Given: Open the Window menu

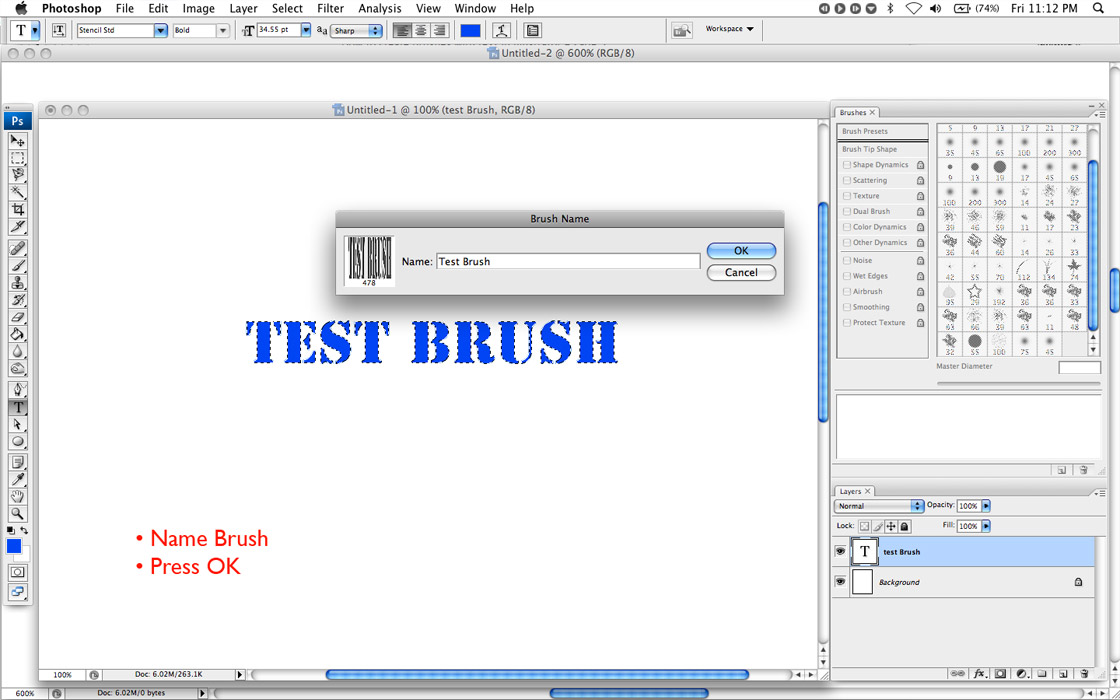Looking at the screenshot, I should pyautogui.click(x=476, y=9).
